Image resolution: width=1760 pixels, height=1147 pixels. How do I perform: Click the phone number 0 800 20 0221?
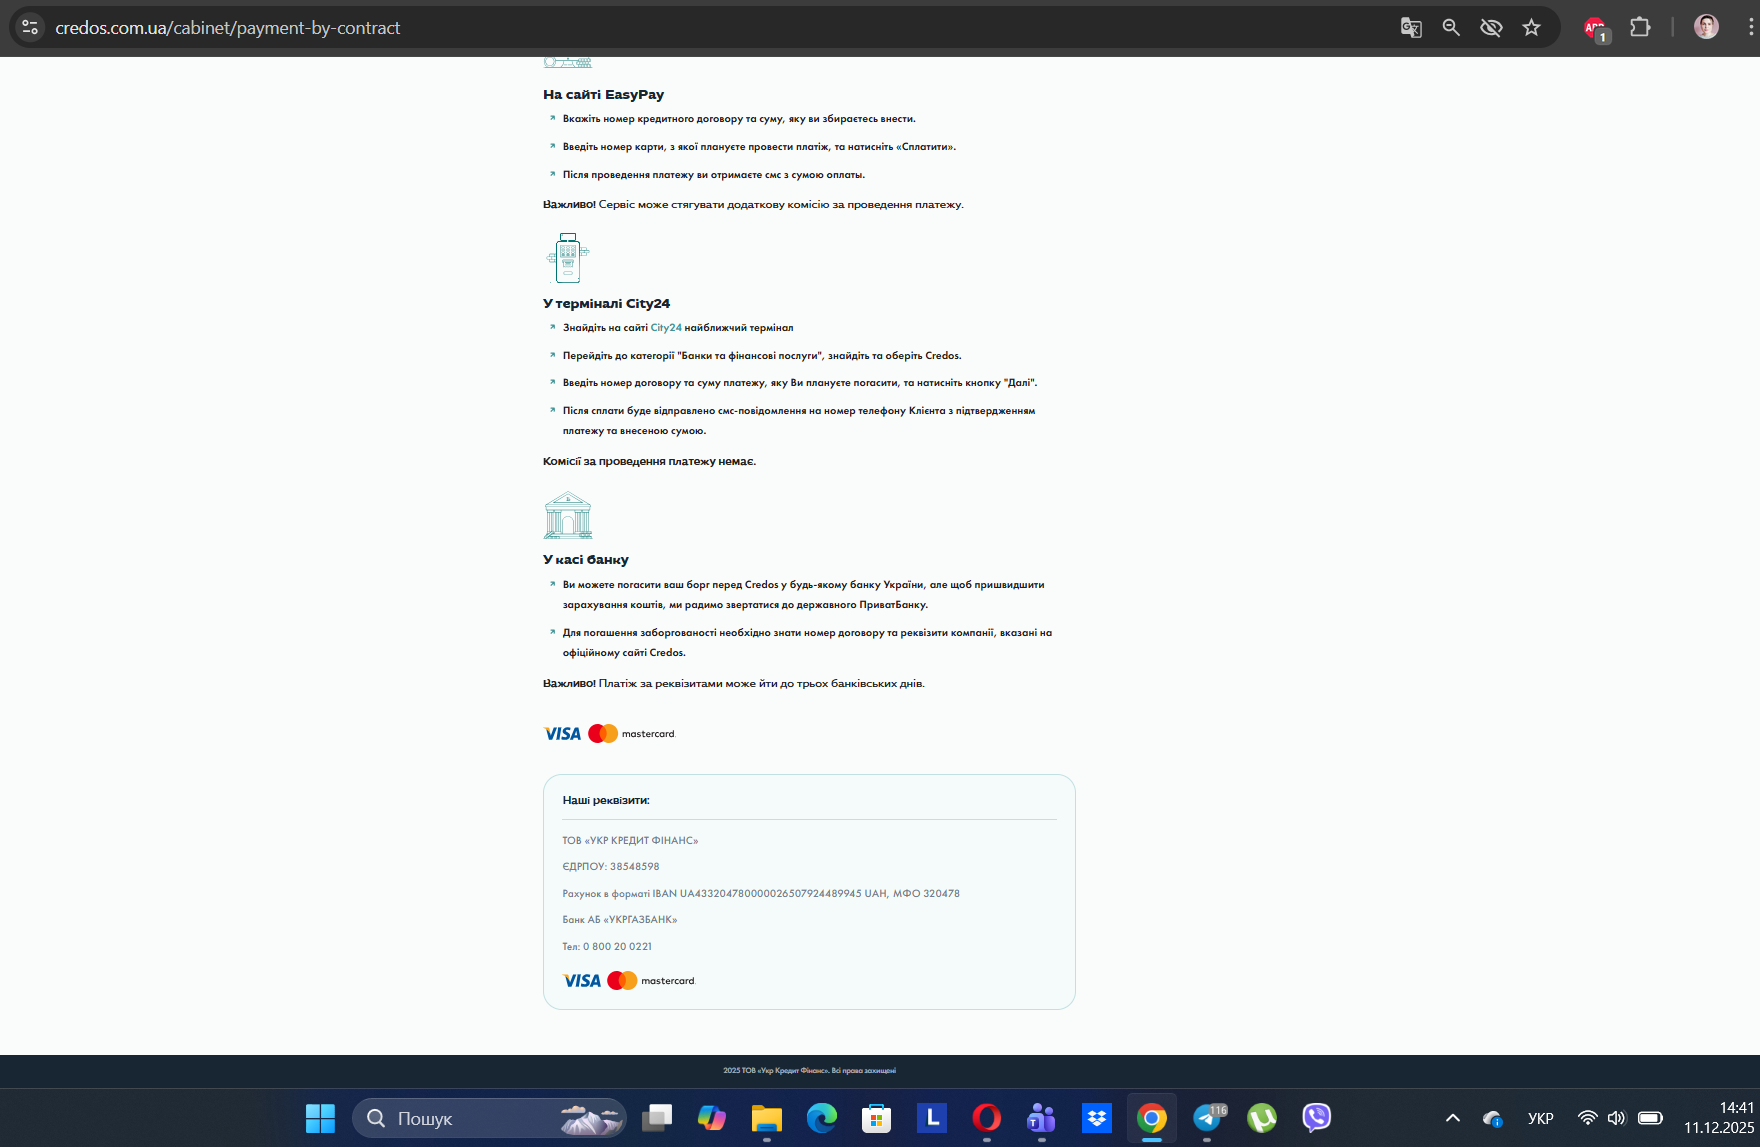(x=617, y=947)
